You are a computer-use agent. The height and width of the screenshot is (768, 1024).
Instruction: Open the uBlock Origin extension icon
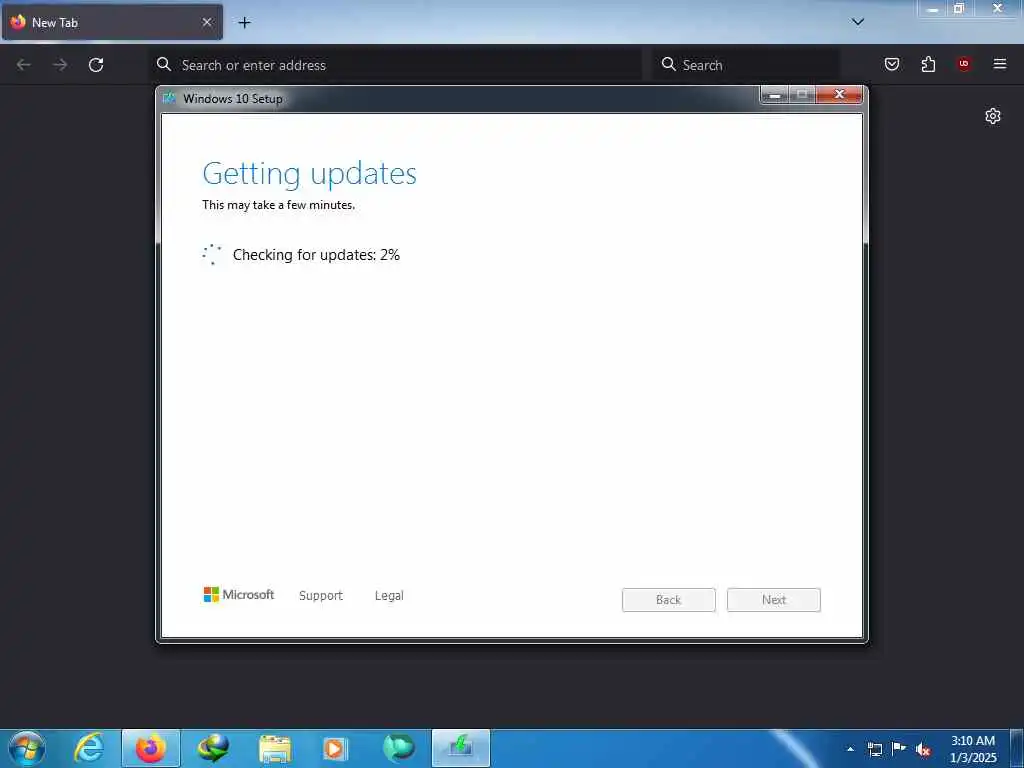tap(963, 63)
